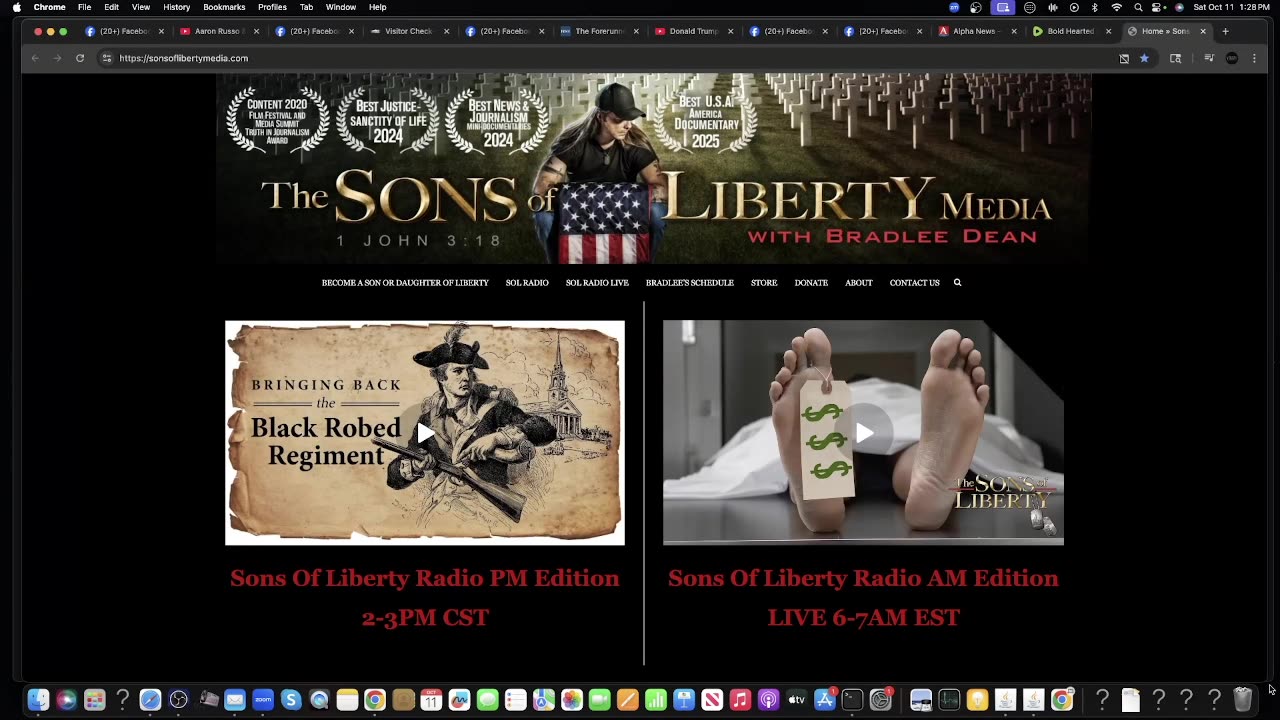Switch to The Forerunner tab

pyautogui.click(x=600, y=31)
